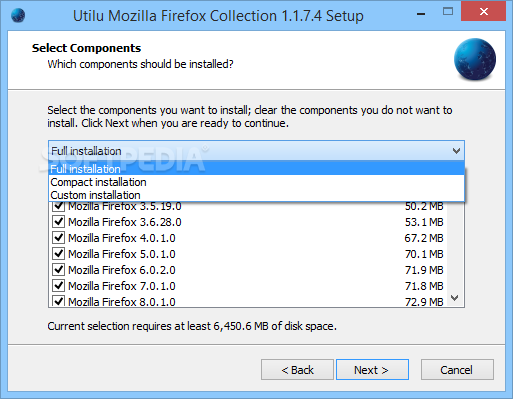
Task: Go to the next setup step
Action: (372, 370)
